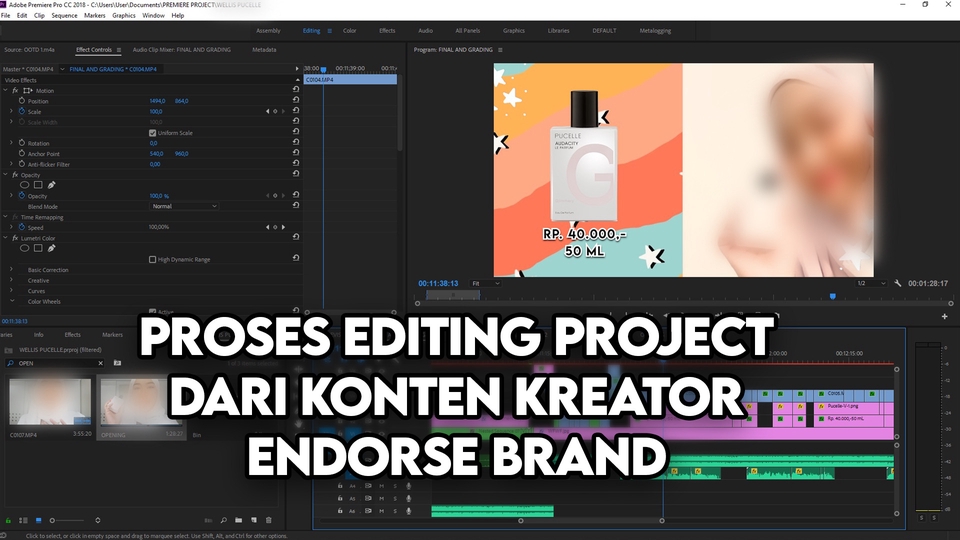Open Audio Clip Mixer tab
Image resolution: width=960 pixels, height=540 pixels.
(x=182, y=50)
